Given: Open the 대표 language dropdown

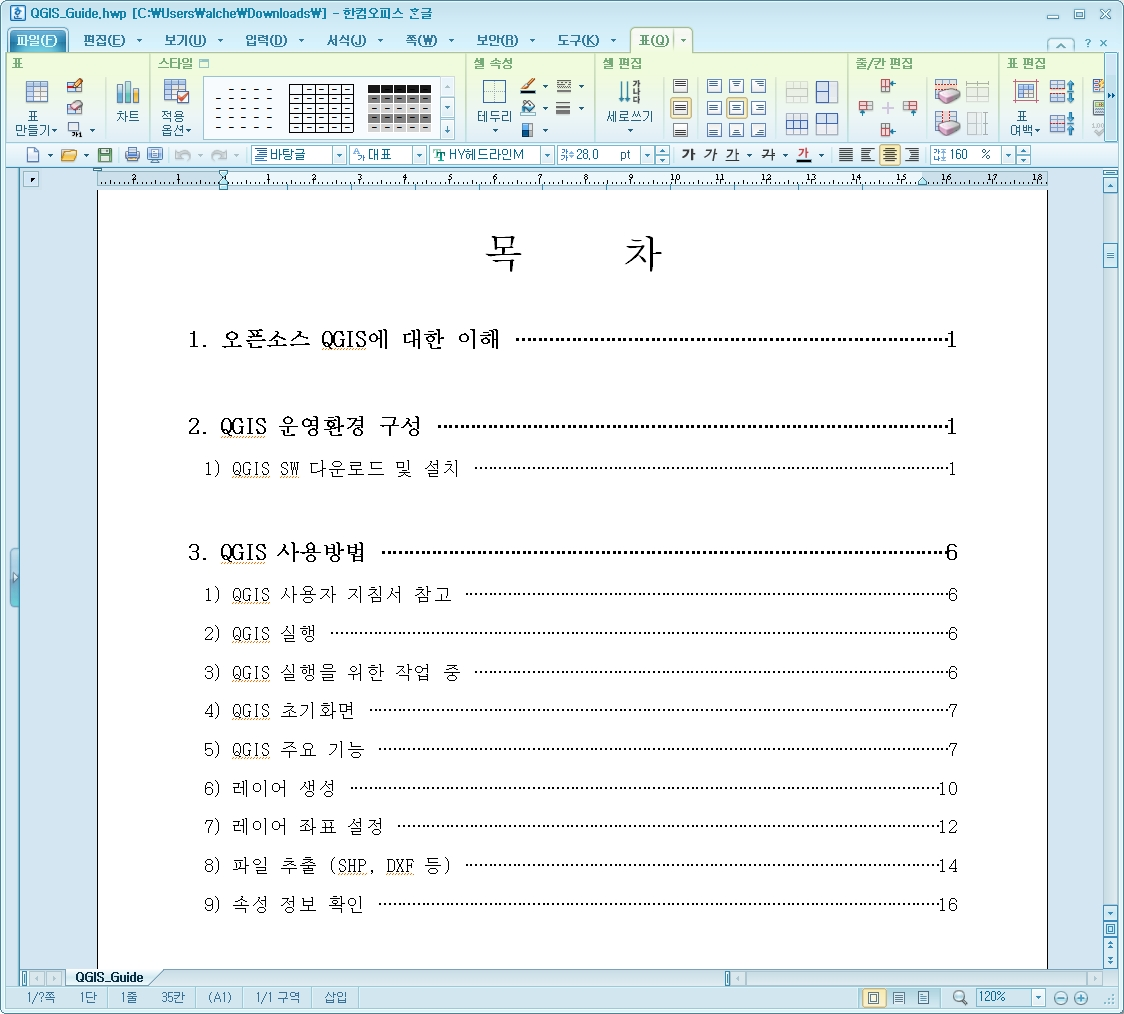Looking at the screenshot, I should 419,155.
